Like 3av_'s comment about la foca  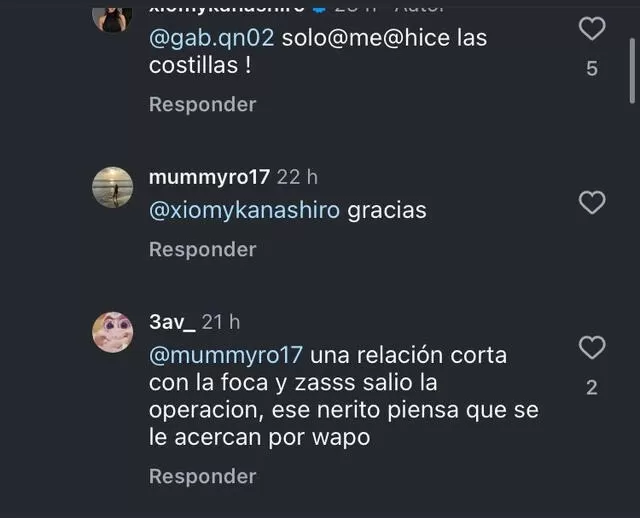(592, 347)
